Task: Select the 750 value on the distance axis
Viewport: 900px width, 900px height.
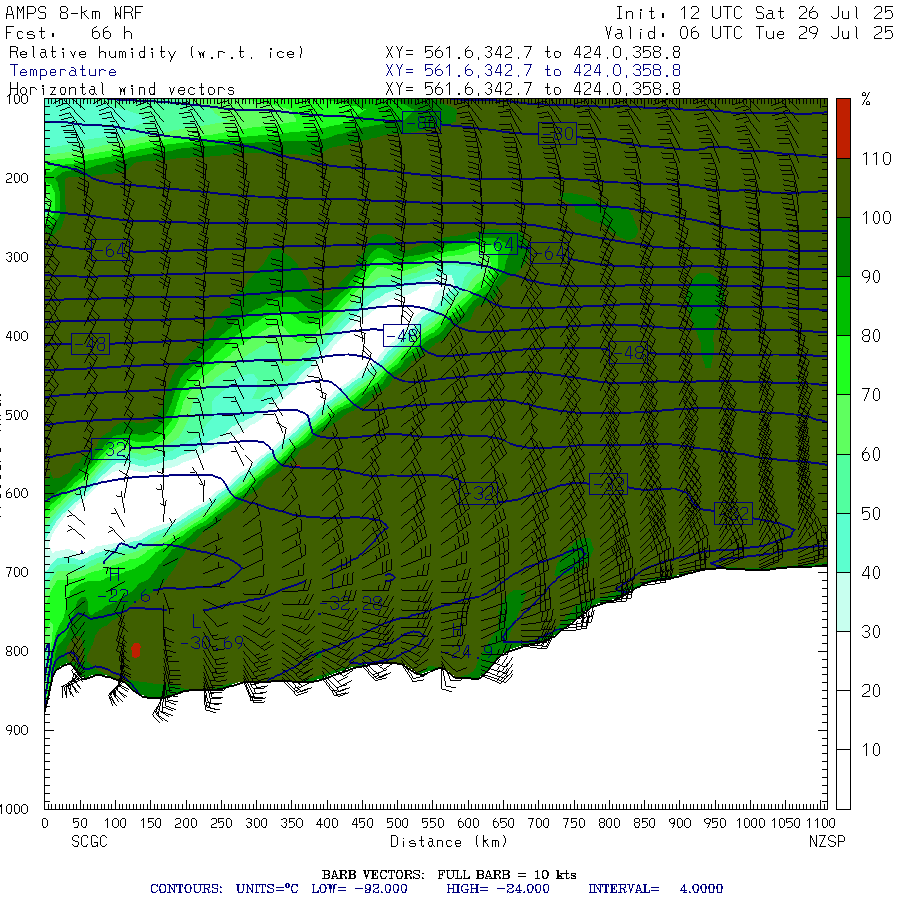Action: click(x=573, y=823)
